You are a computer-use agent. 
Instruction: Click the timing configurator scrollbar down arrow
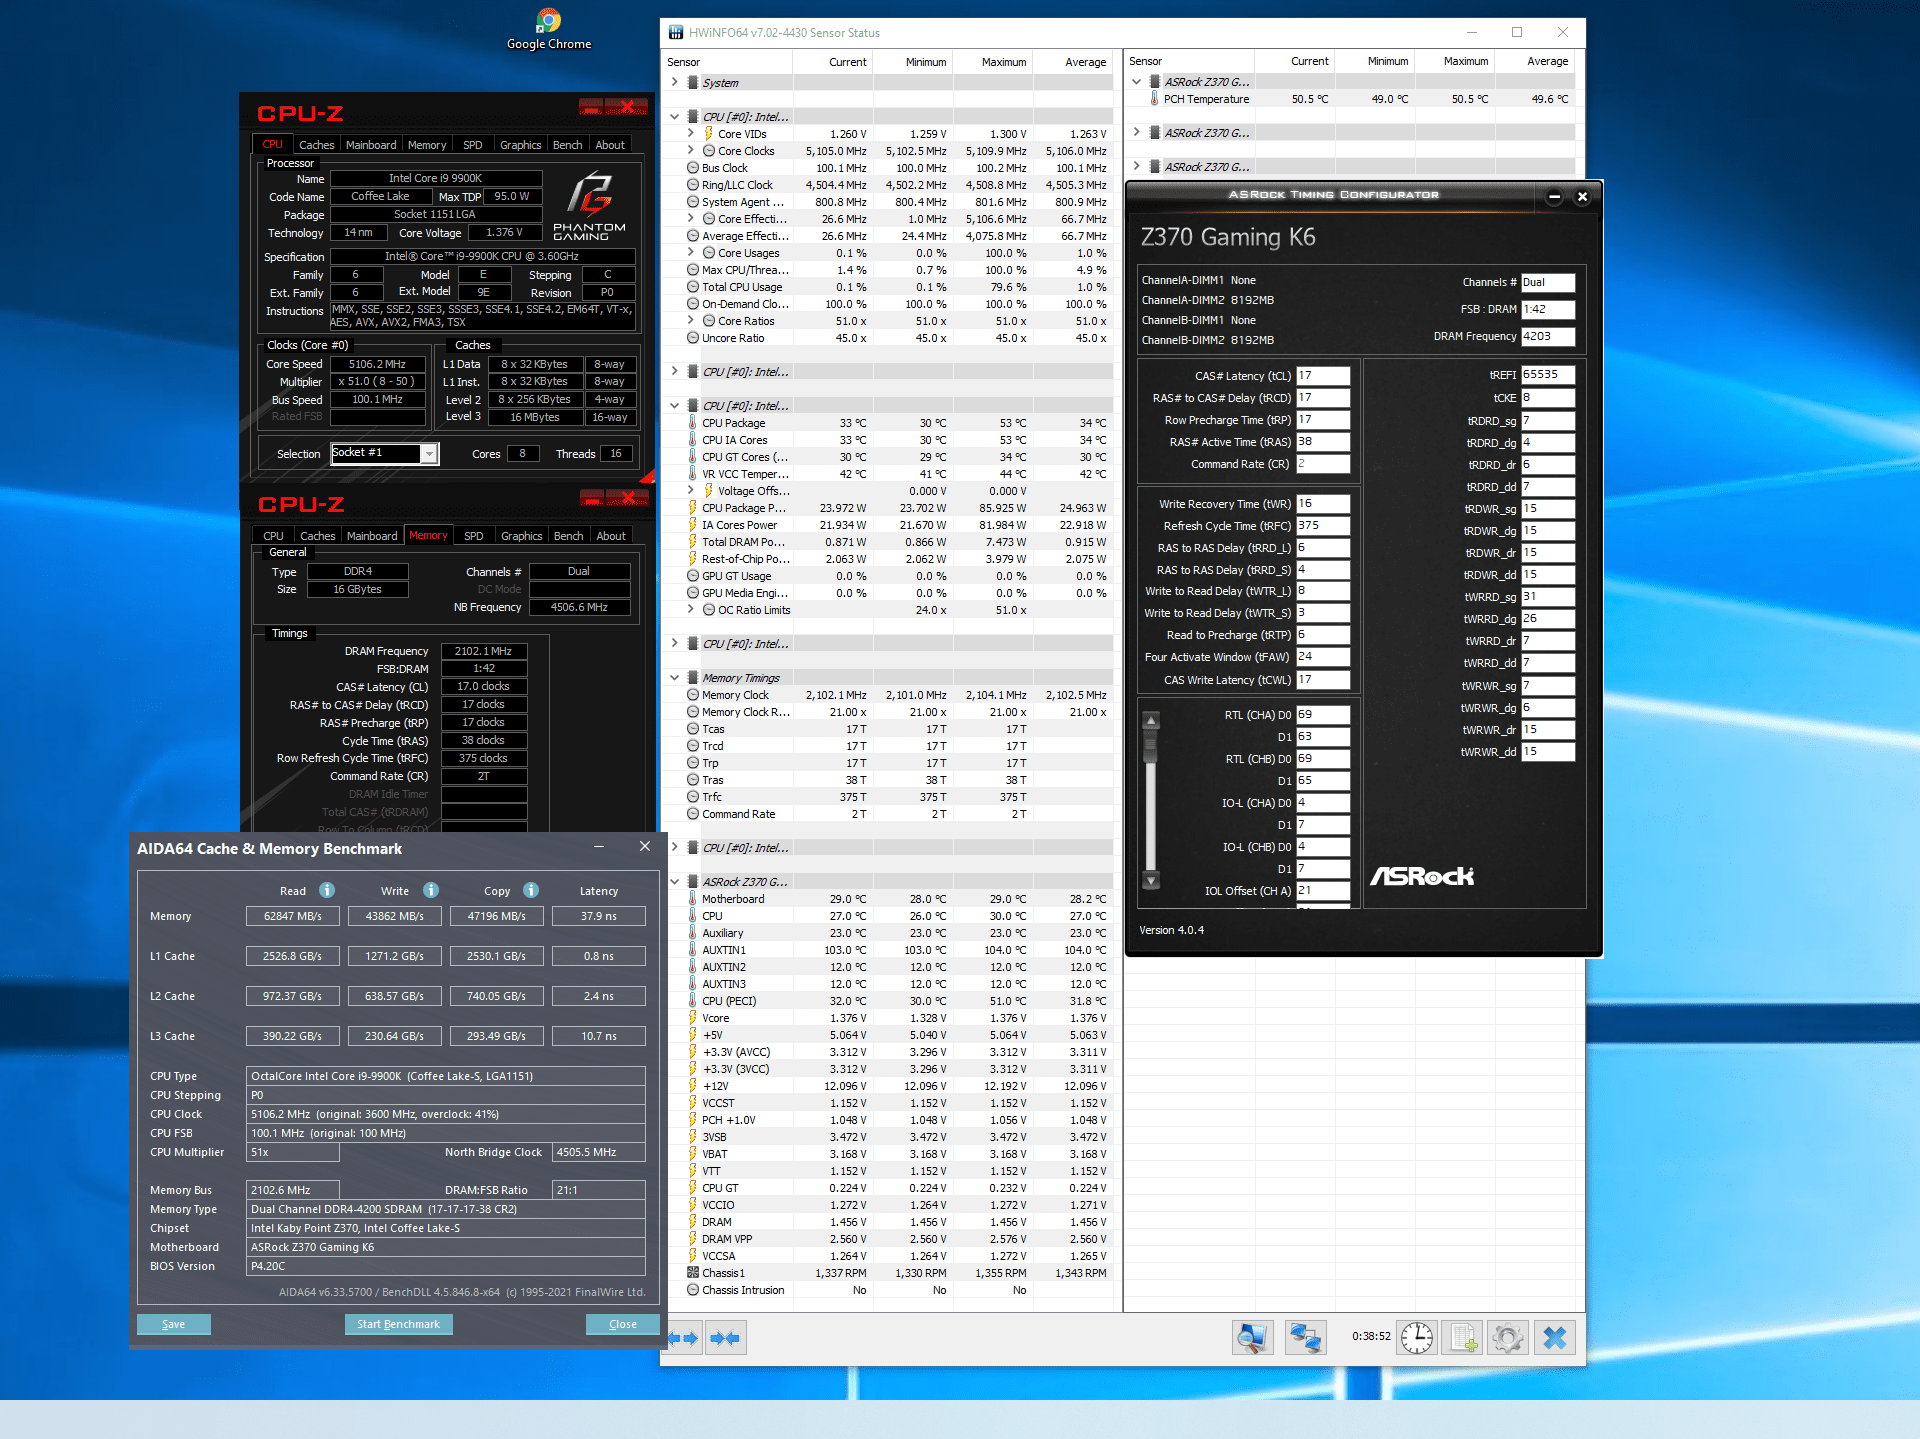tap(1151, 881)
